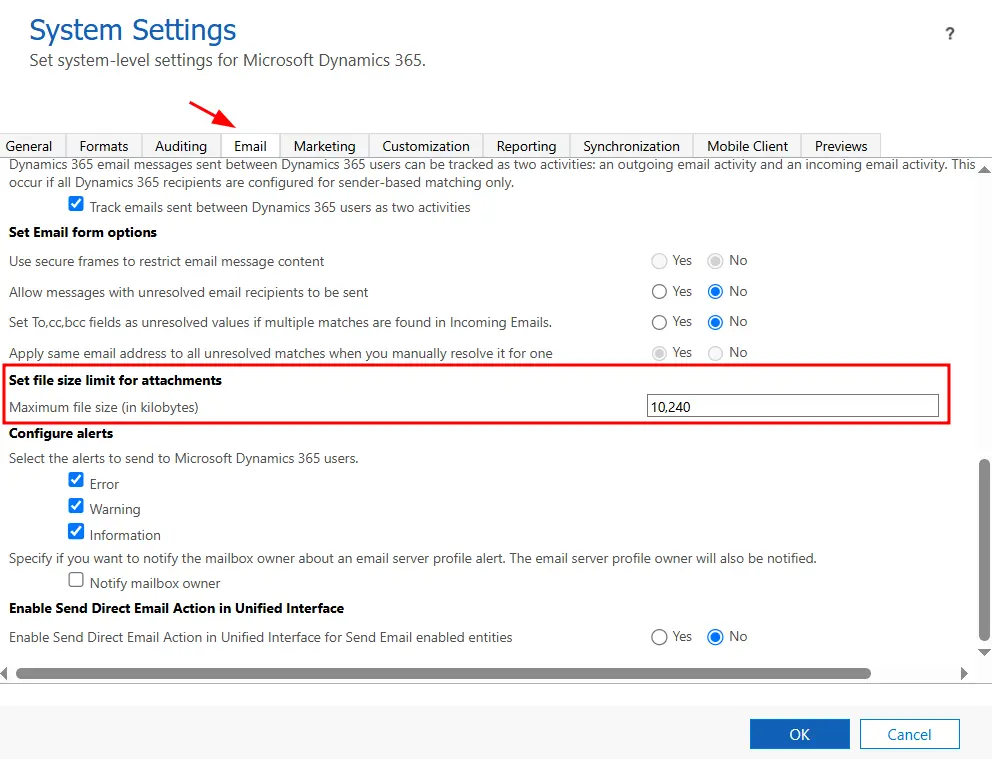Open the Reporting tab

tap(526, 146)
